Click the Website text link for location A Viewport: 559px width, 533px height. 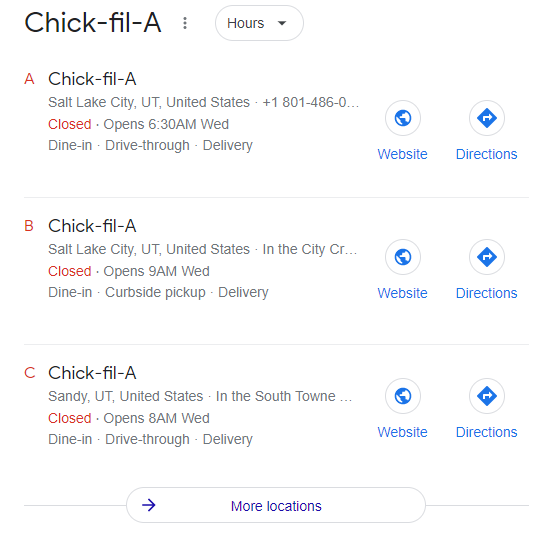click(402, 154)
